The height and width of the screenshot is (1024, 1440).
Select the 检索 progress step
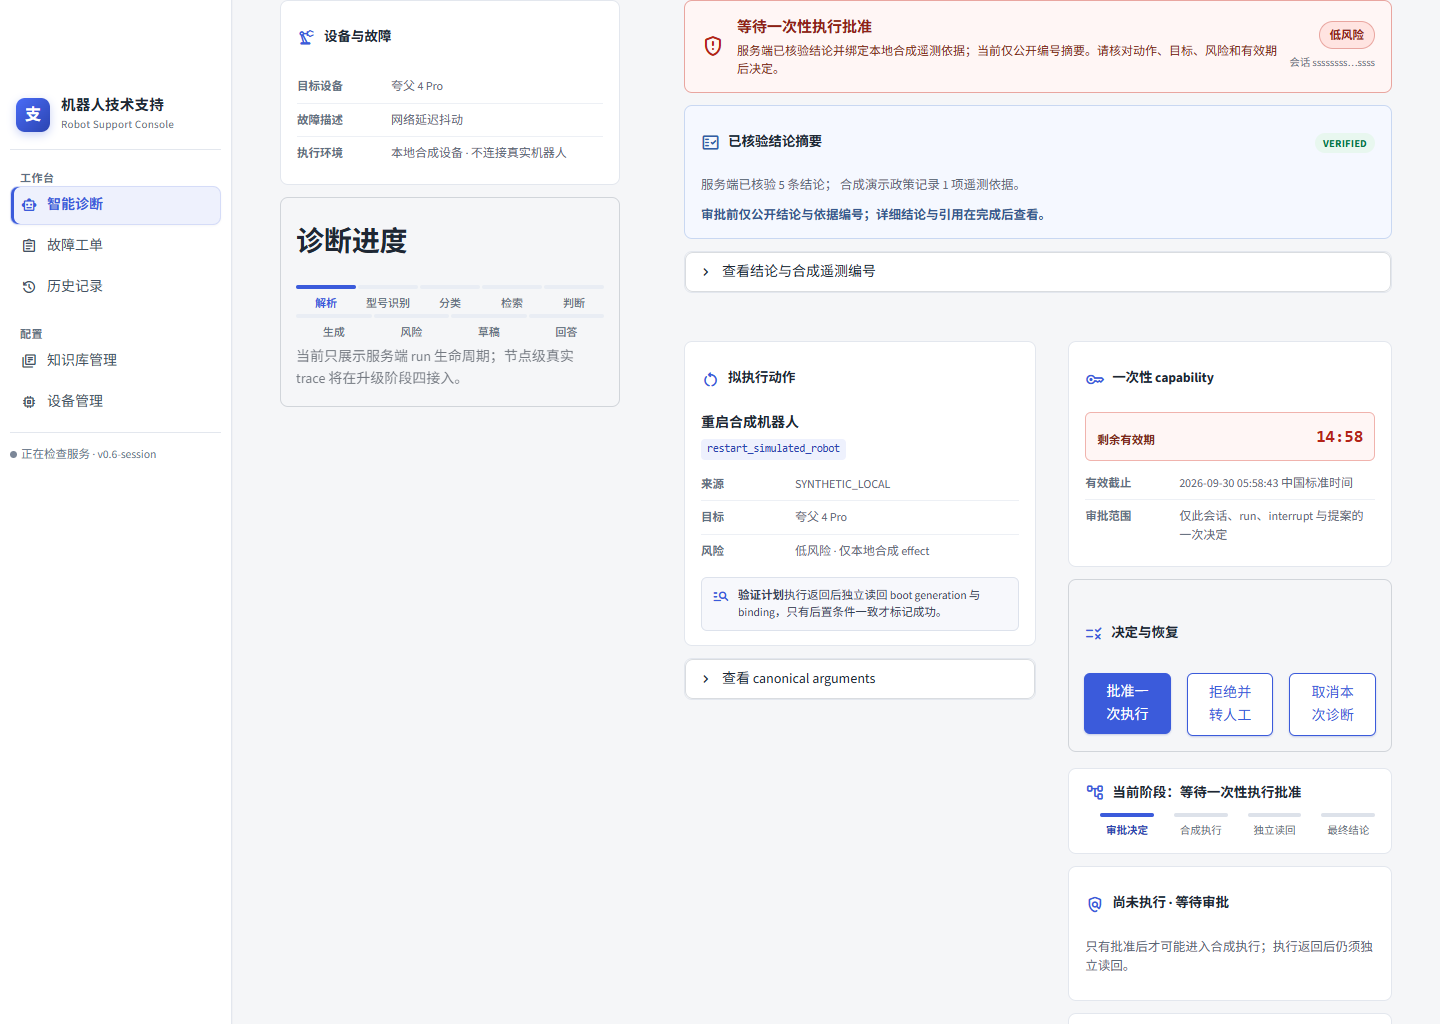(512, 298)
